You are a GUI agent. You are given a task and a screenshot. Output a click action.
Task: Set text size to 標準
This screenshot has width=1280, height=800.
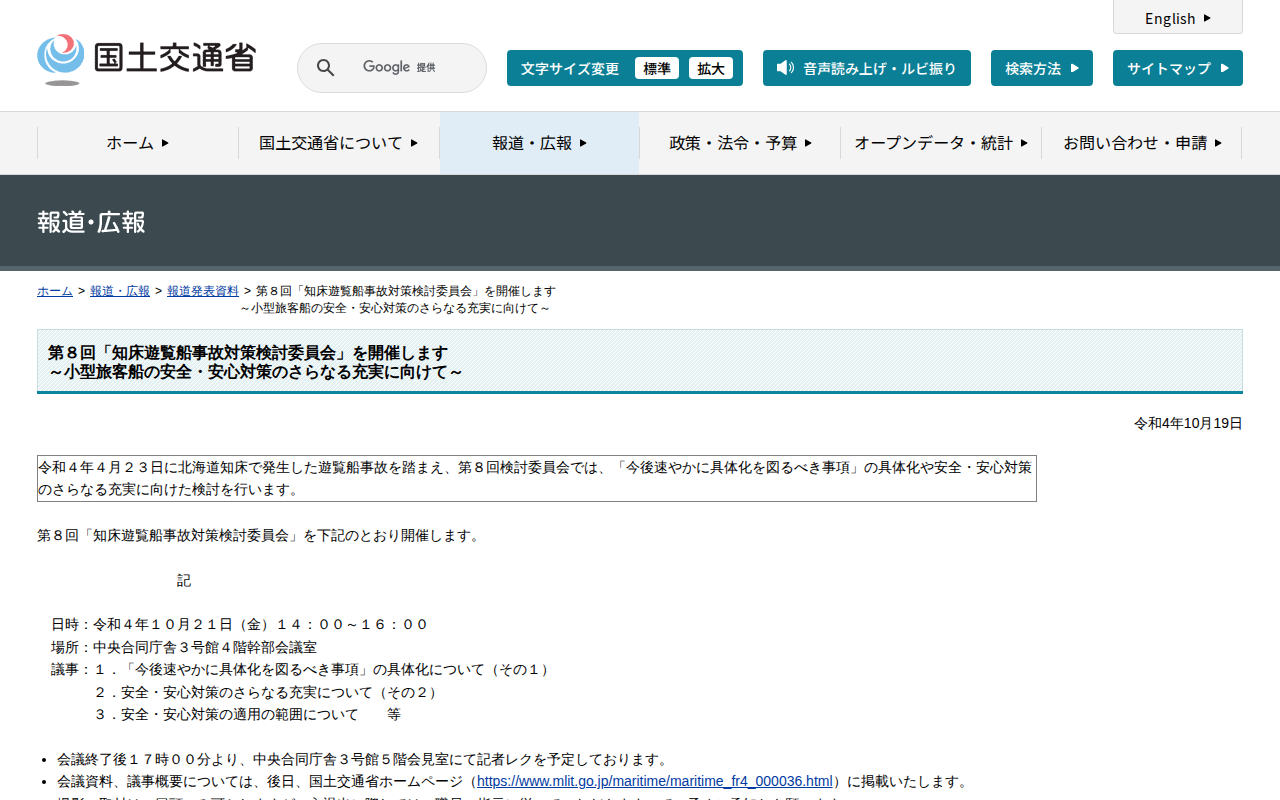pyautogui.click(x=657, y=68)
